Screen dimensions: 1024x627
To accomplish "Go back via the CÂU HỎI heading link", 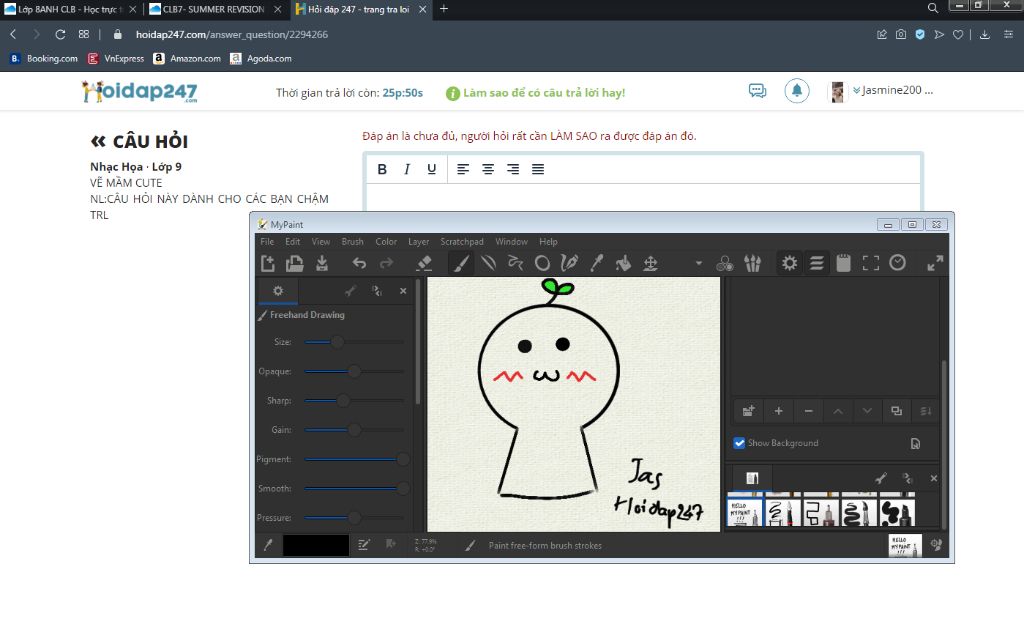I will coord(139,141).
